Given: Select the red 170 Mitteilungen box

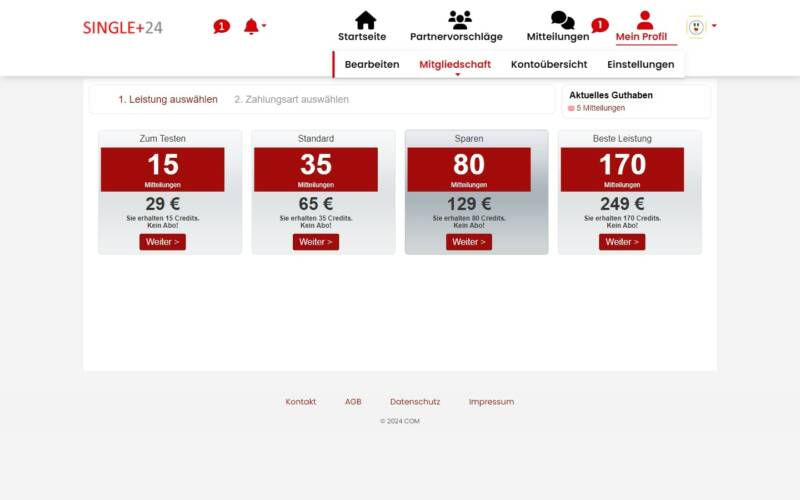Looking at the screenshot, I should click(x=622, y=169).
